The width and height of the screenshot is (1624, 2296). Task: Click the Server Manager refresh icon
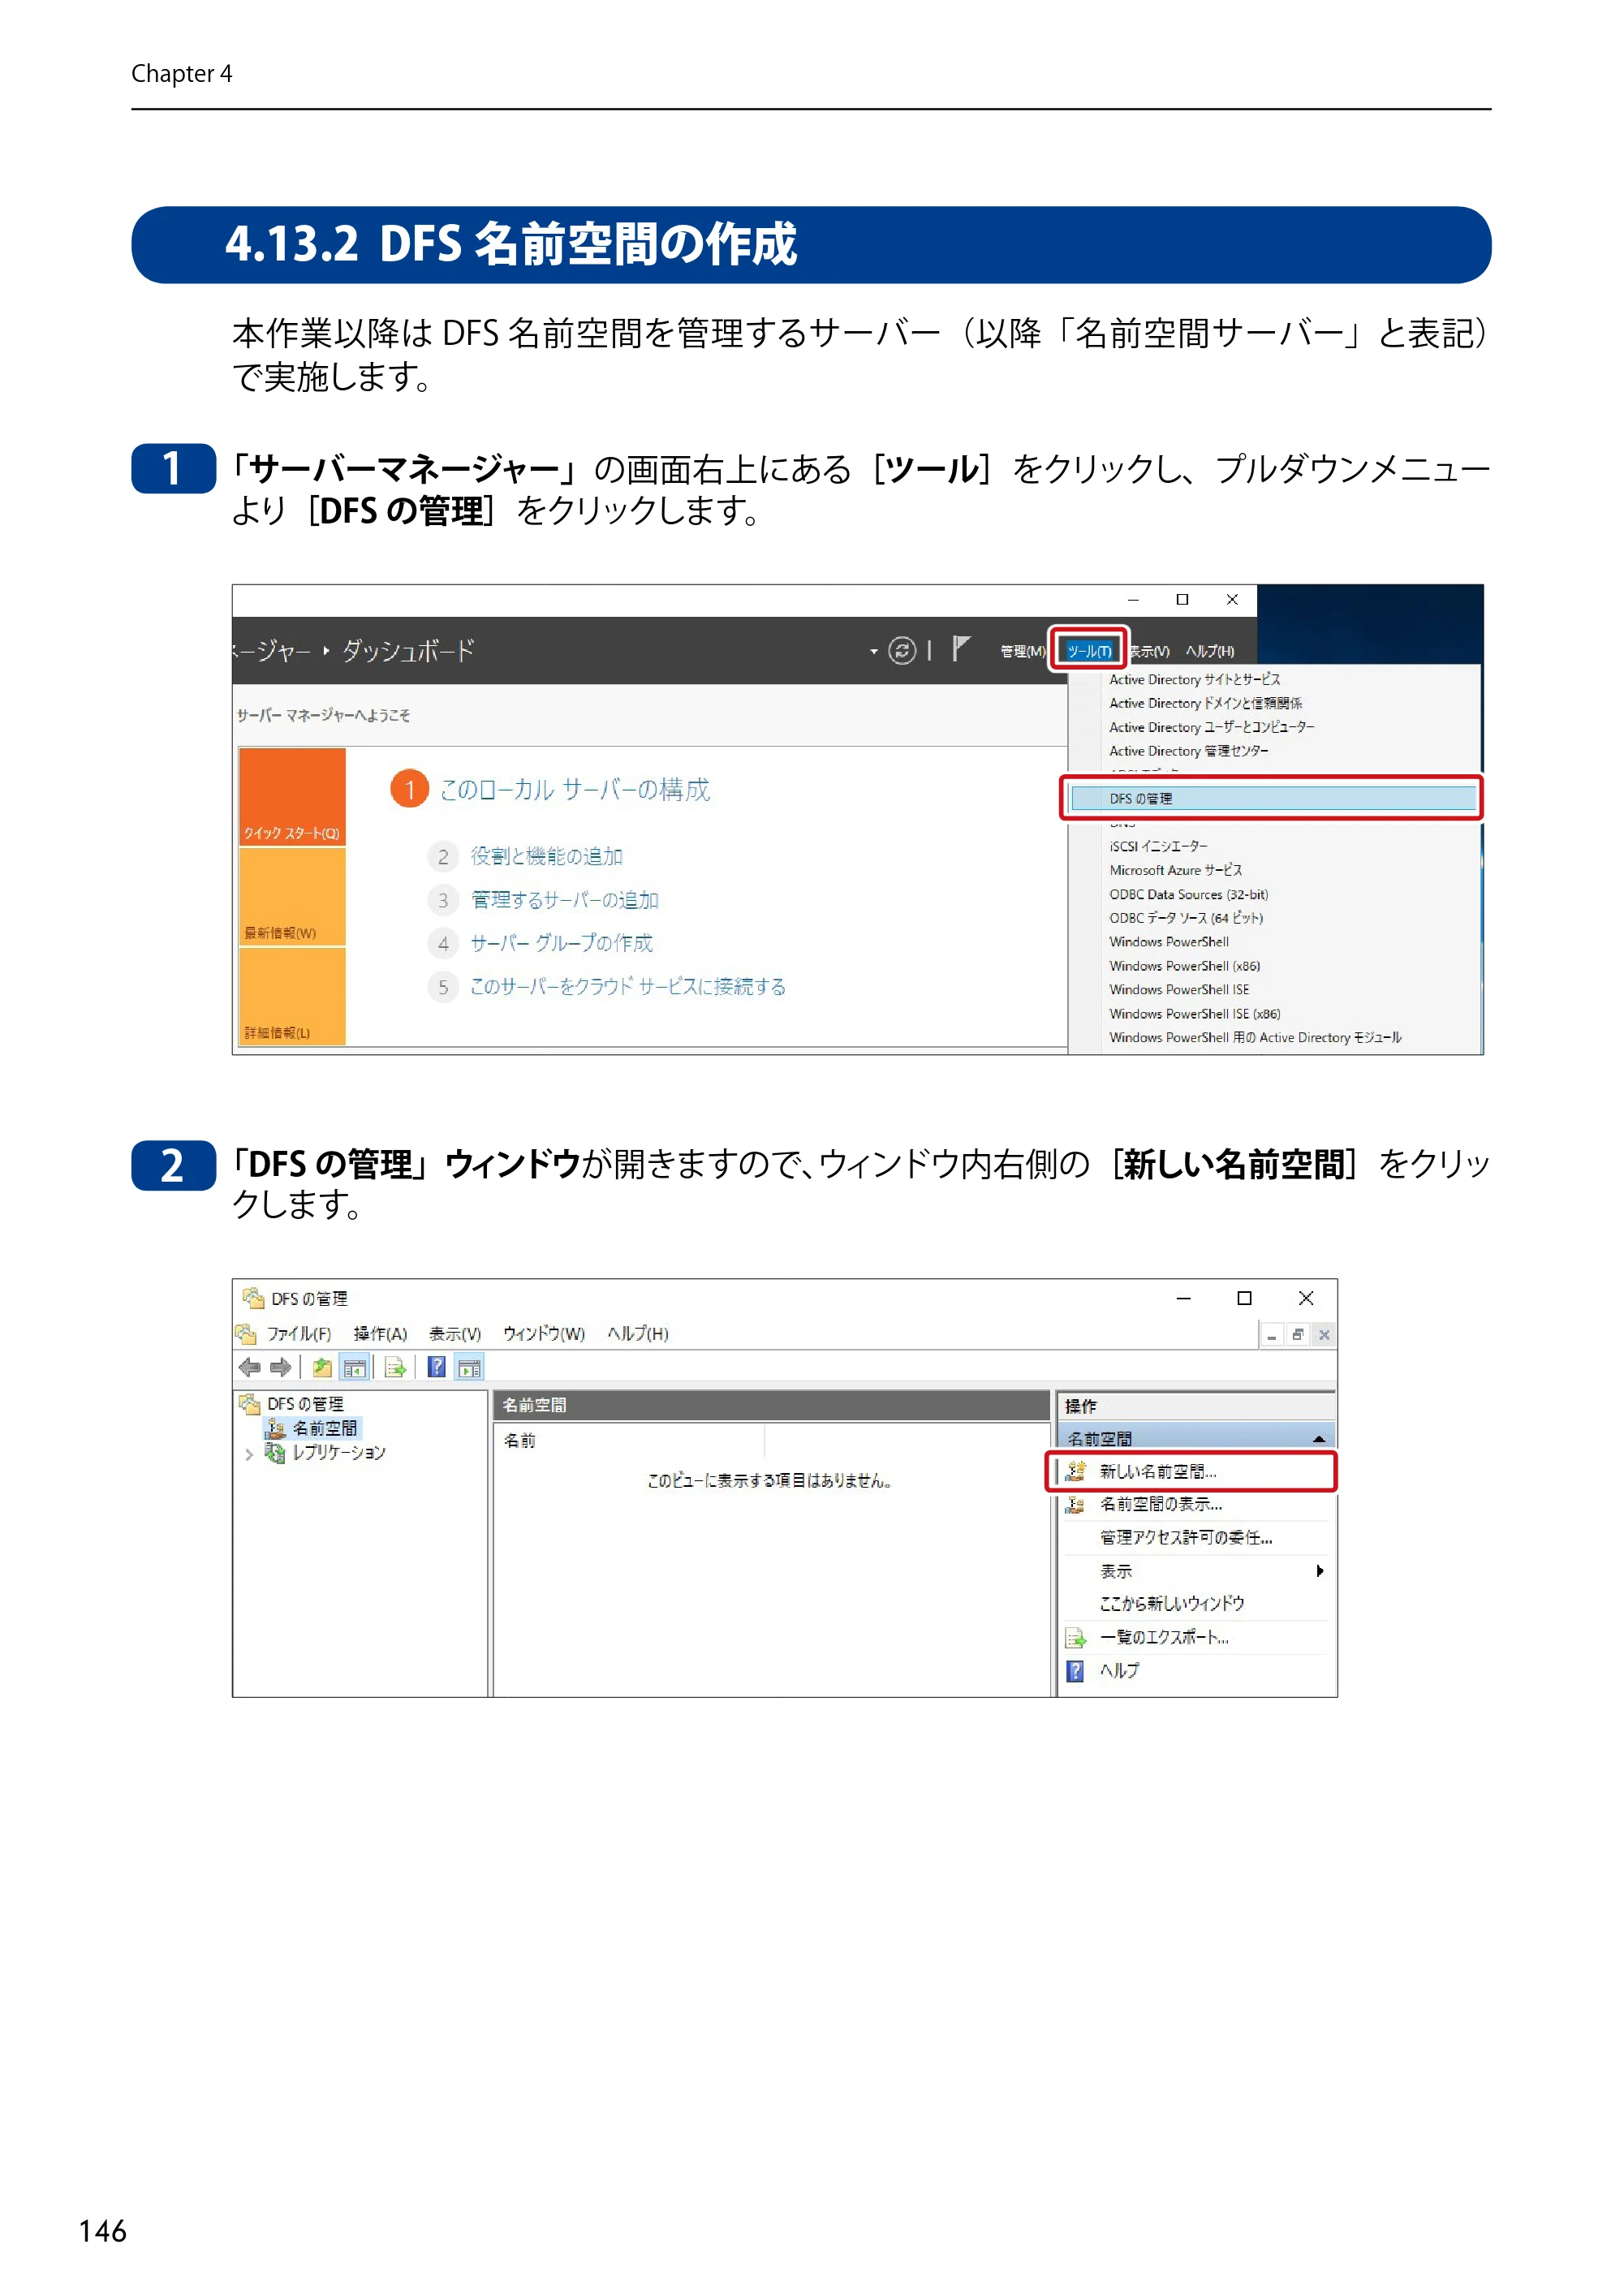[902, 651]
